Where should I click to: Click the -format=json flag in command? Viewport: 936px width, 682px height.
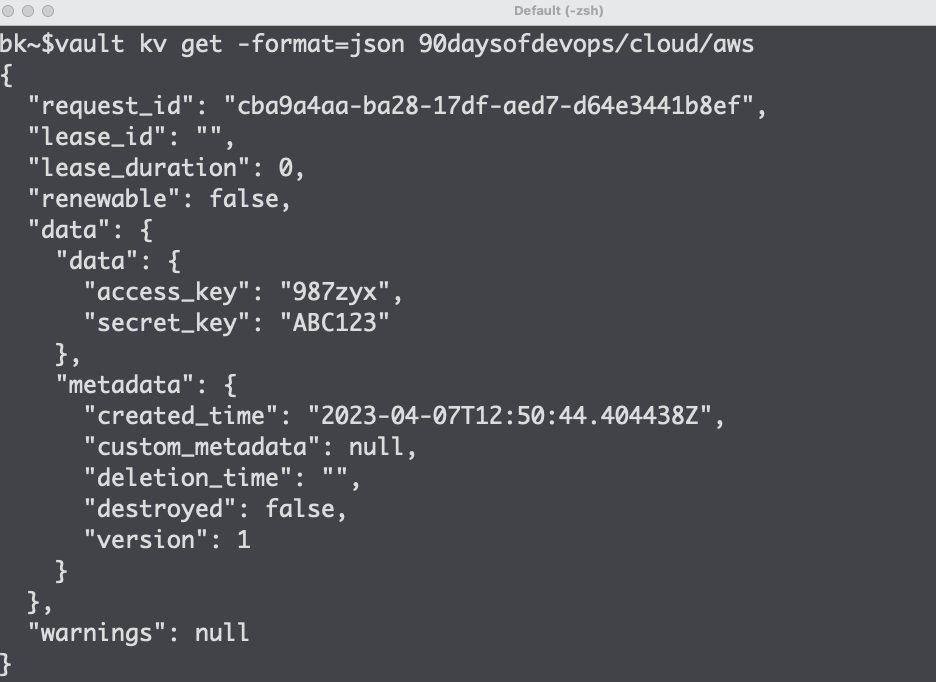321,44
